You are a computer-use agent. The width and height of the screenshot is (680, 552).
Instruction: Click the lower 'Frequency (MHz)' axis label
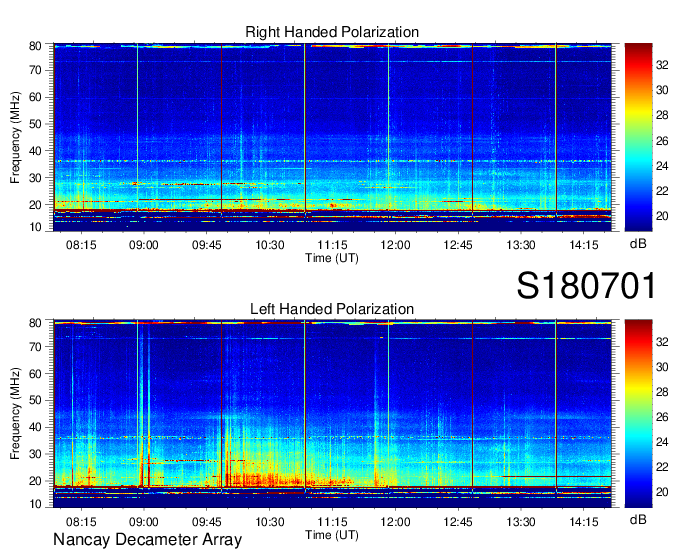coord(15,414)
